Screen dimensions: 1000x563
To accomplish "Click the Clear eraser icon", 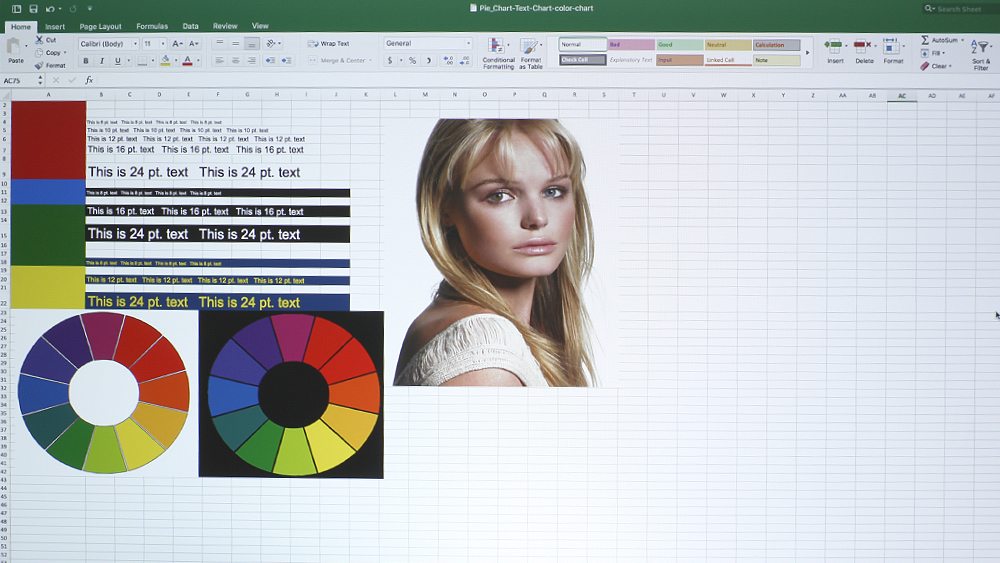I will point(925,66).
